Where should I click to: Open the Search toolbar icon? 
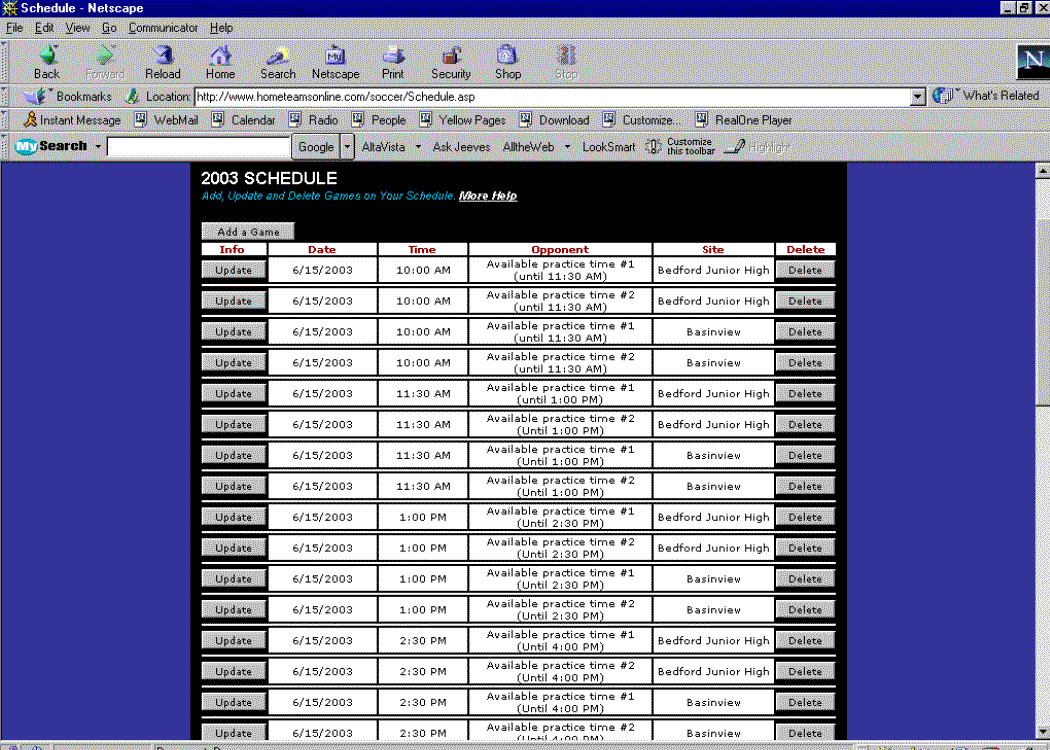pos(277,62)
